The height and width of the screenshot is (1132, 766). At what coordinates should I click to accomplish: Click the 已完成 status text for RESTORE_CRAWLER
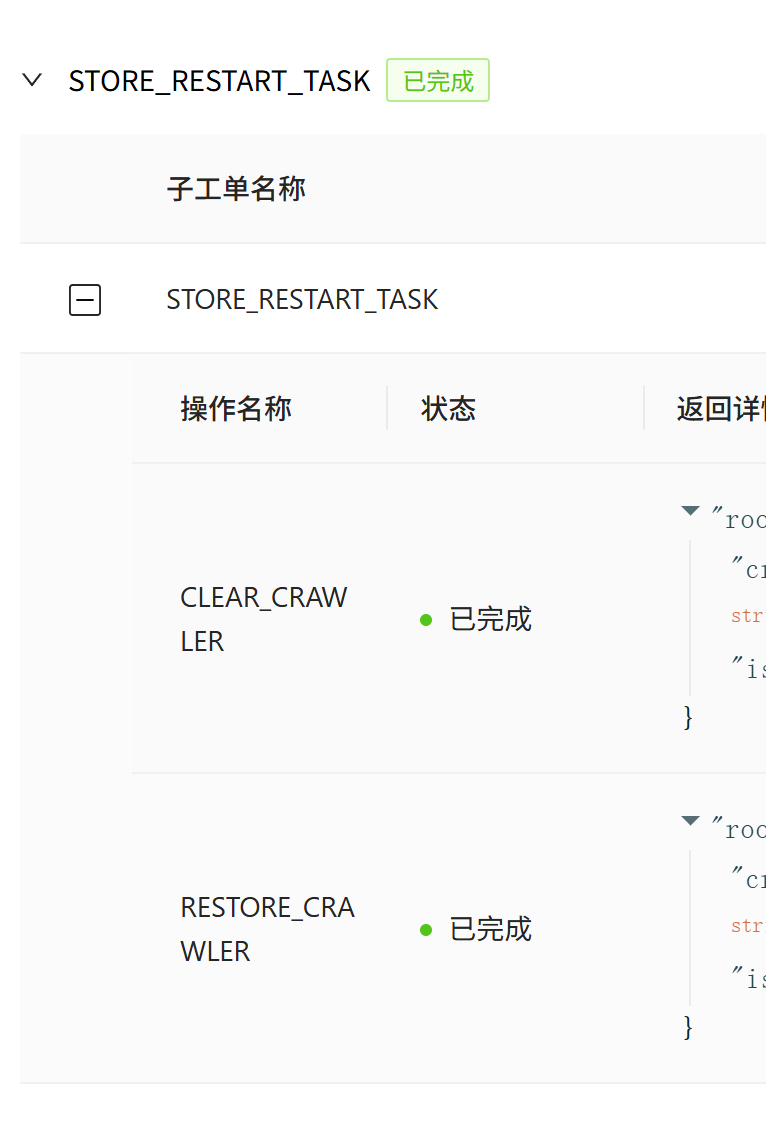pos(490,930)
